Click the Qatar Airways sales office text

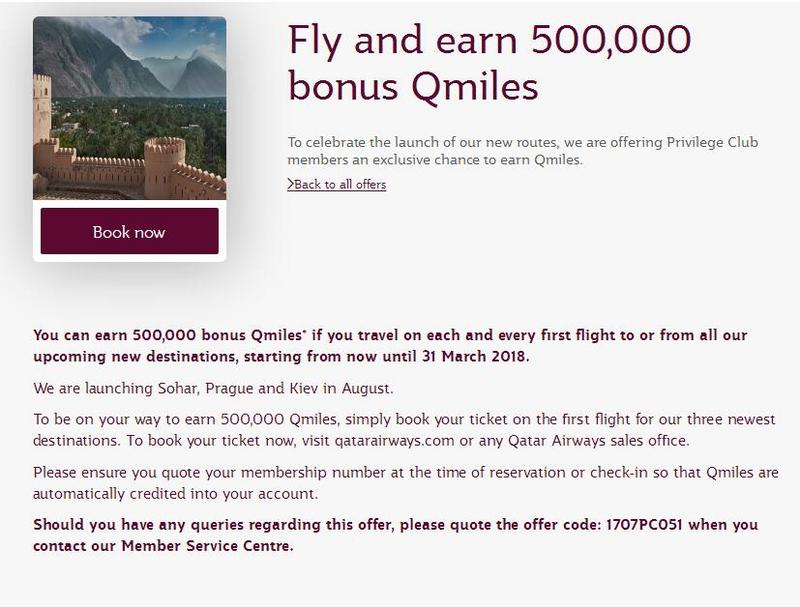(x=597, y=440)
